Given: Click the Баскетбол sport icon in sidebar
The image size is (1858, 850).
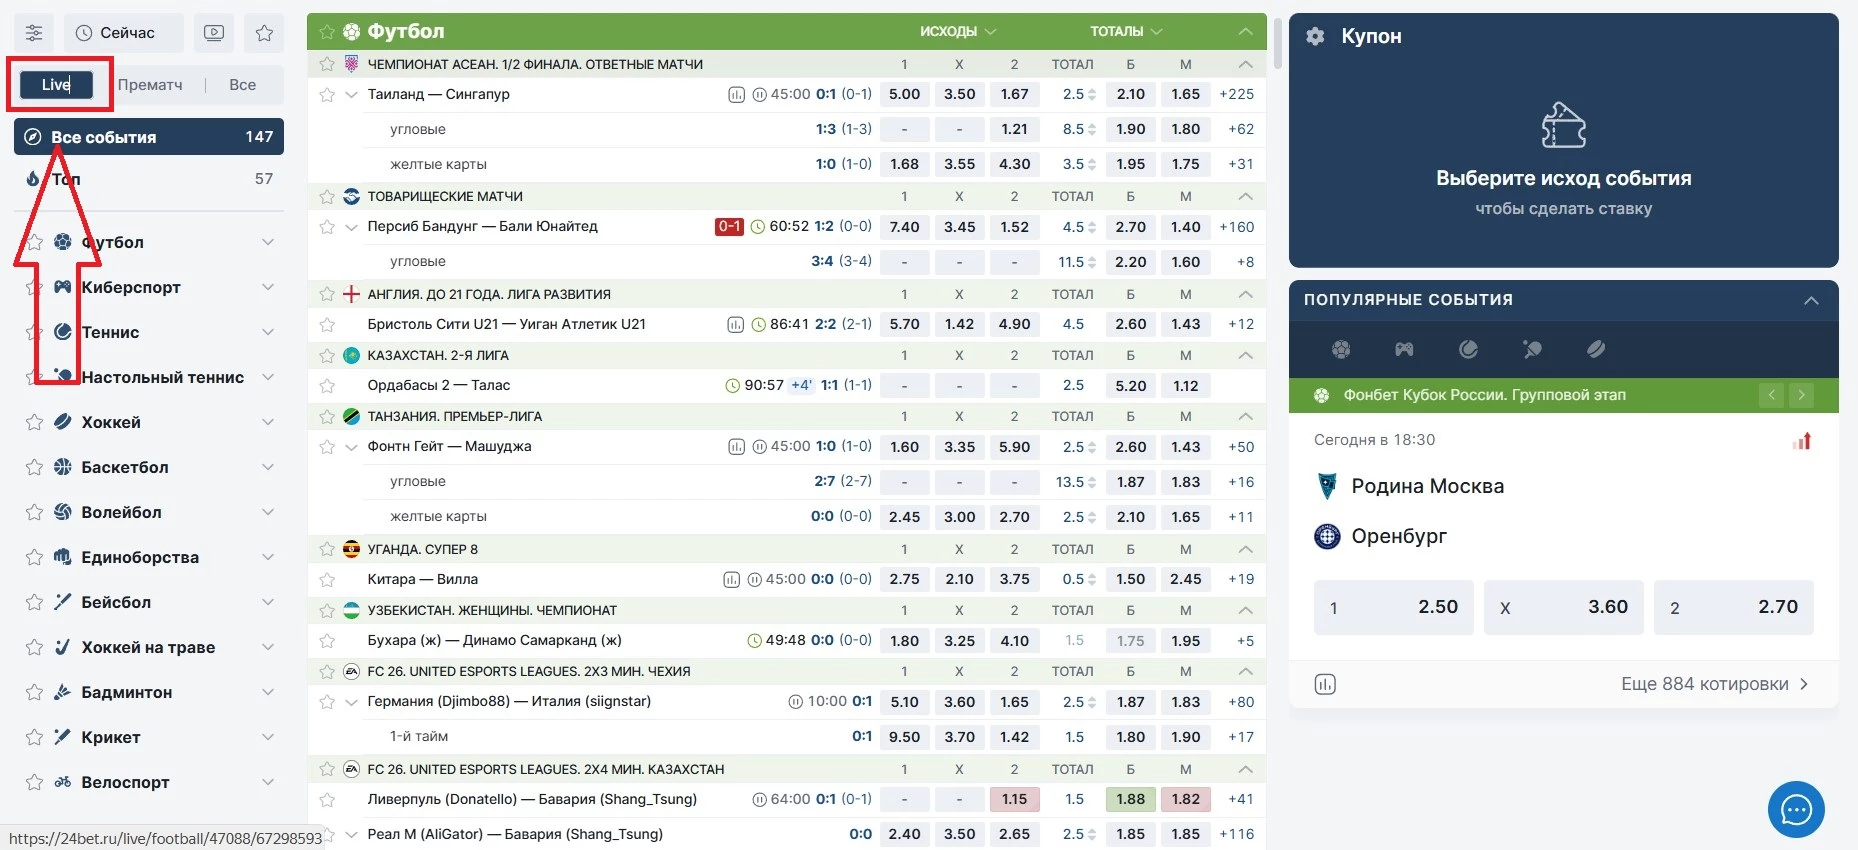Looking at the screenshot, I should [x=63, y=467].
